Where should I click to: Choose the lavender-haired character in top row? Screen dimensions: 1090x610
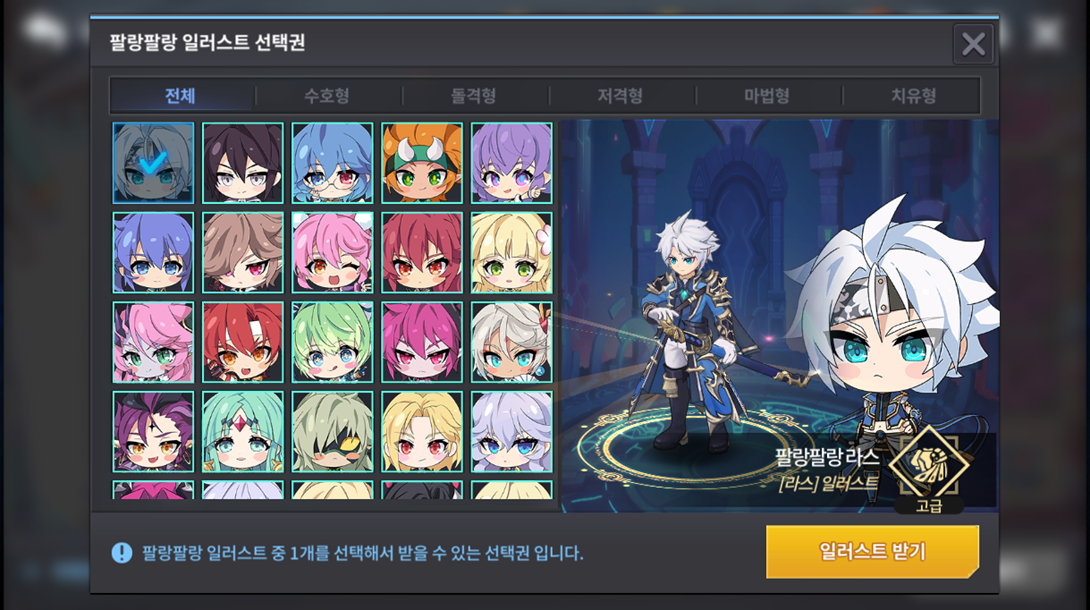[x=512, y=163]
